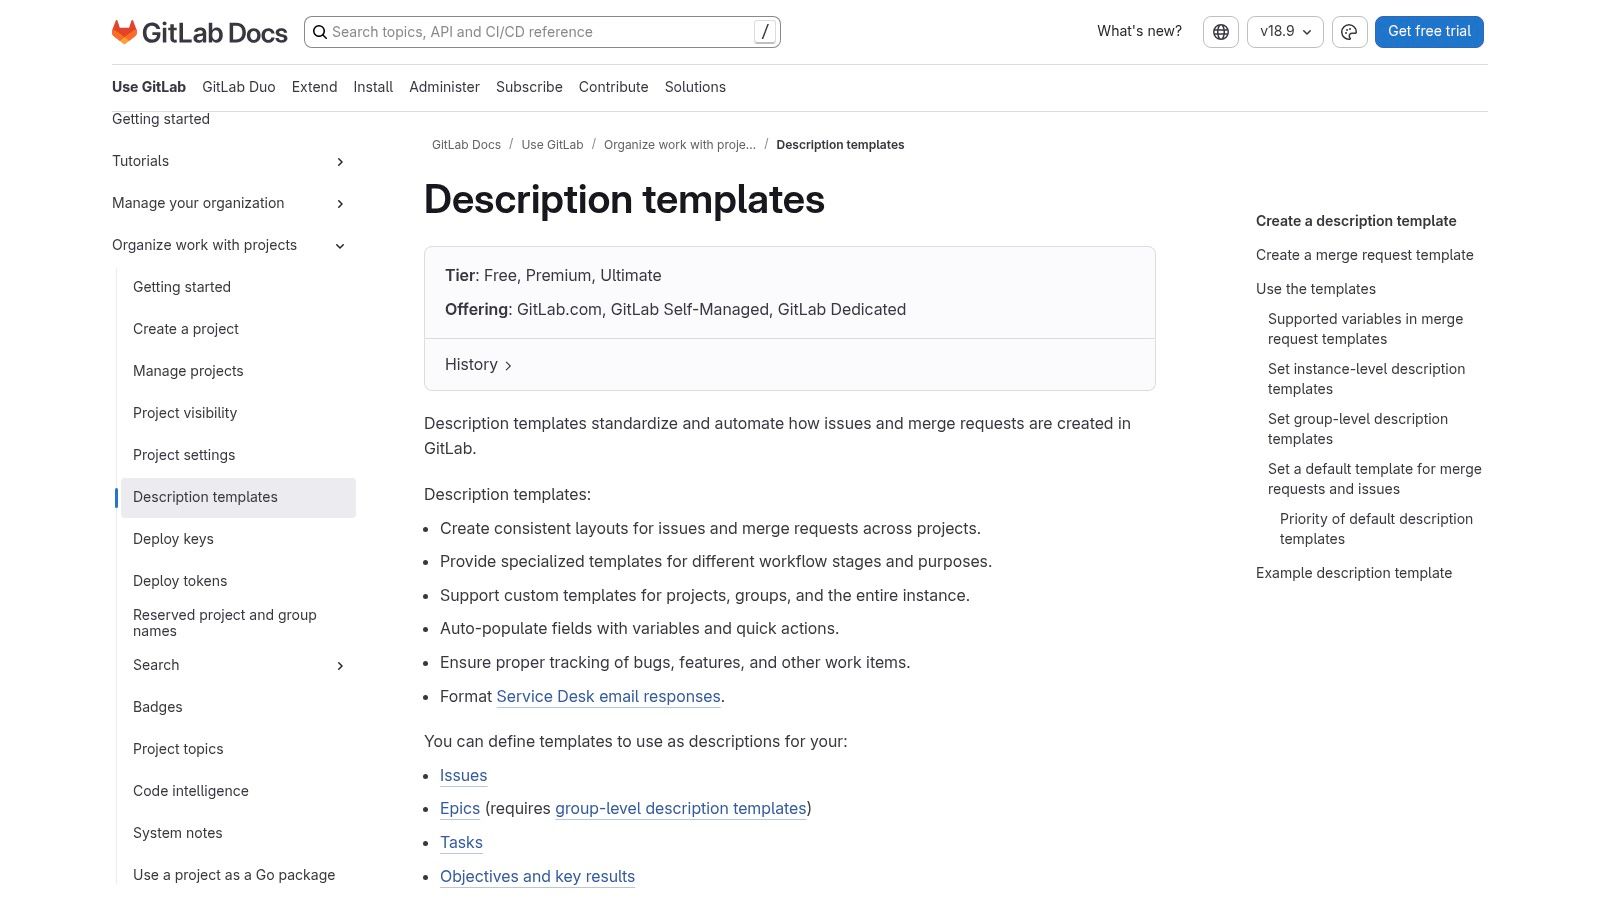
Task: Click the magnifier icon in the search bar
Action: coord(320,32)
